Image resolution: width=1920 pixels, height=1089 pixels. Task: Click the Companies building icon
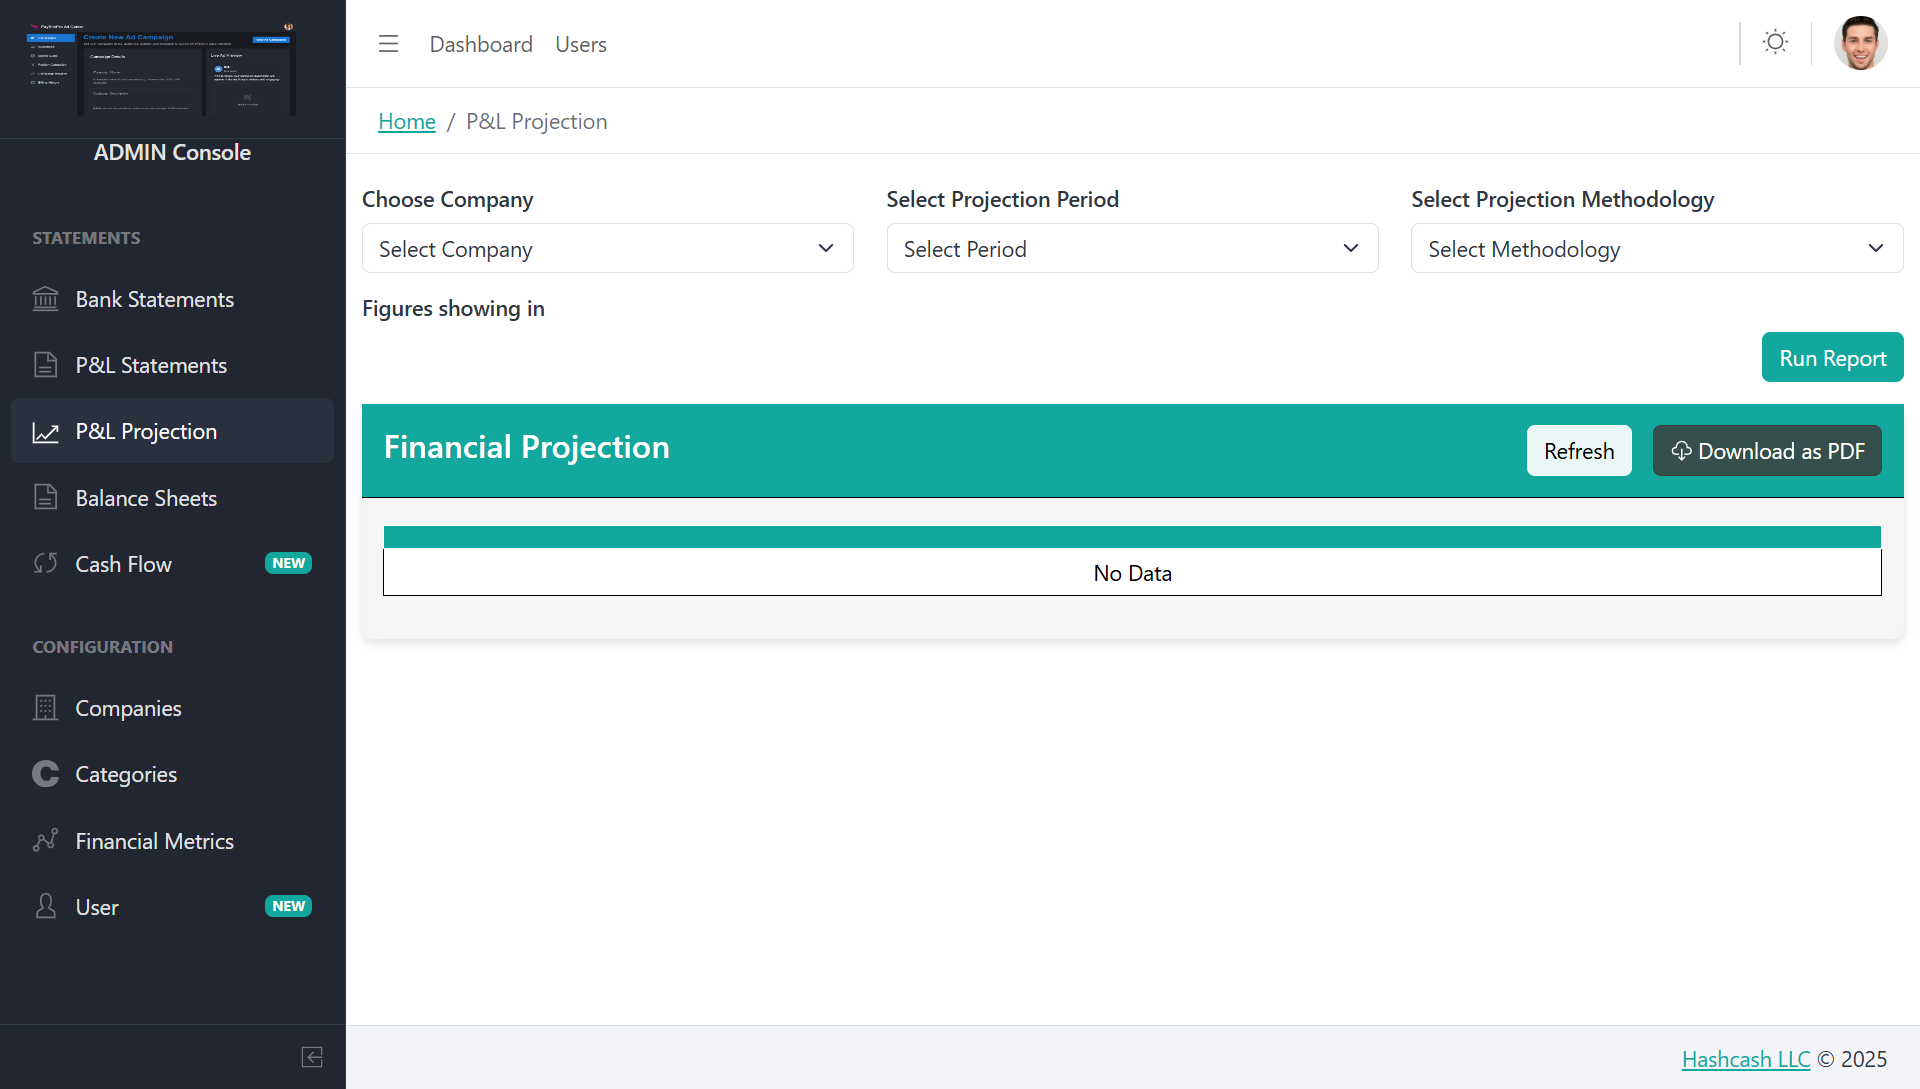point(45,708)
